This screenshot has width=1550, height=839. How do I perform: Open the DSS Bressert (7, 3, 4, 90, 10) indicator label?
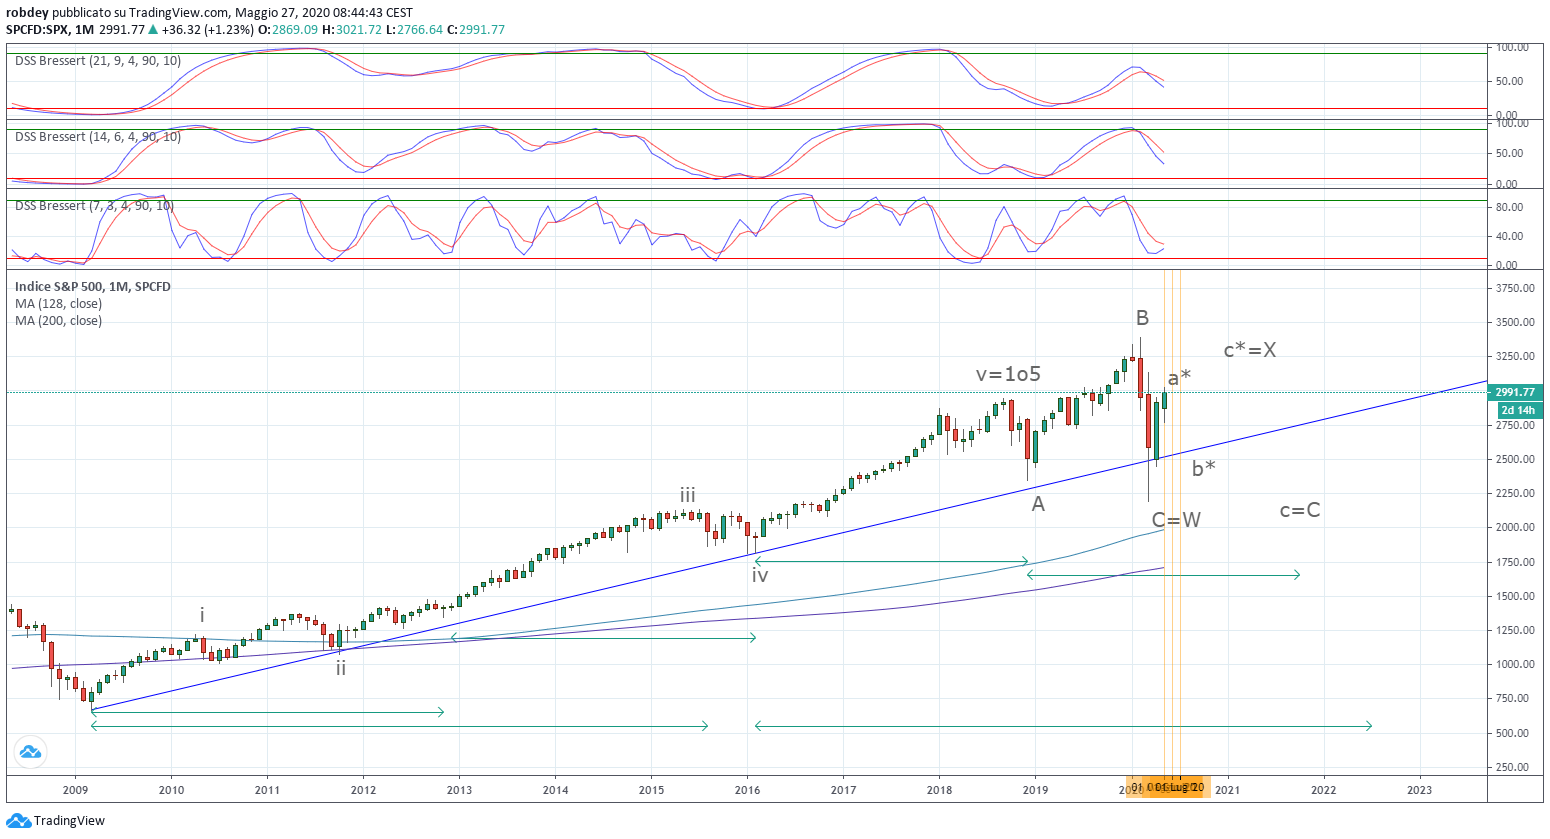(x=94, y=206)
